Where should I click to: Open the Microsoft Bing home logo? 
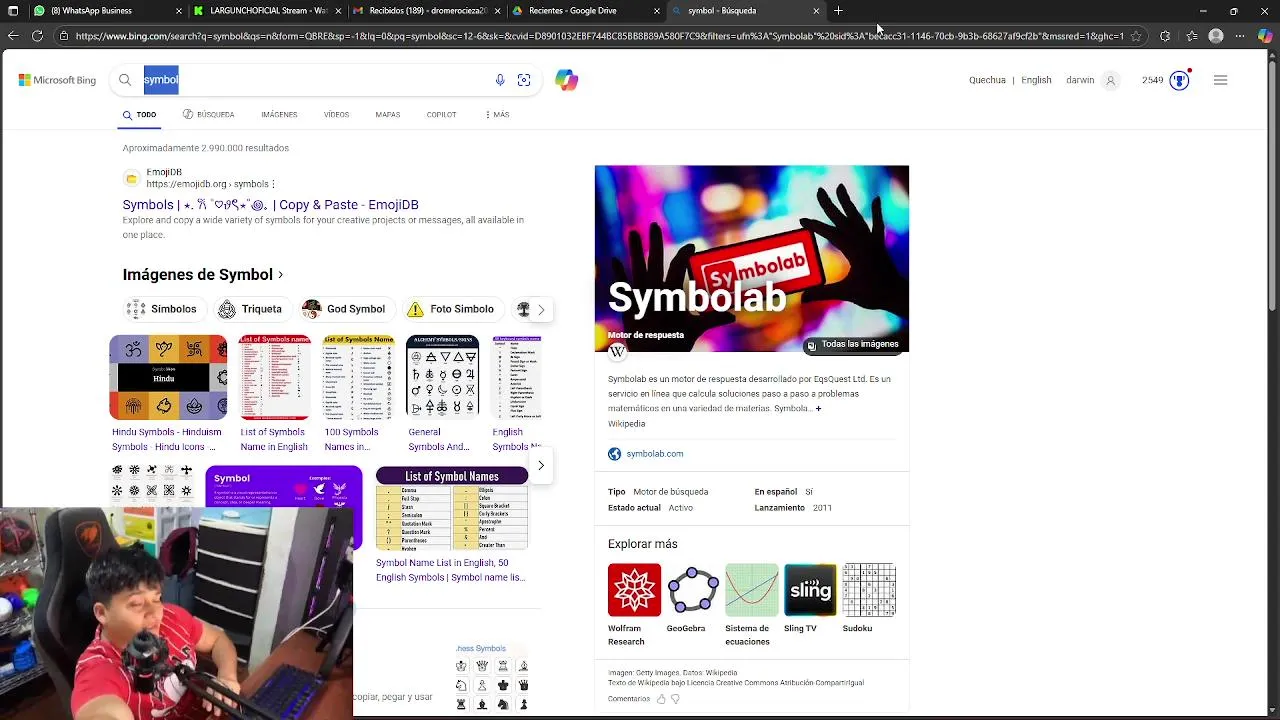(57, 80)
